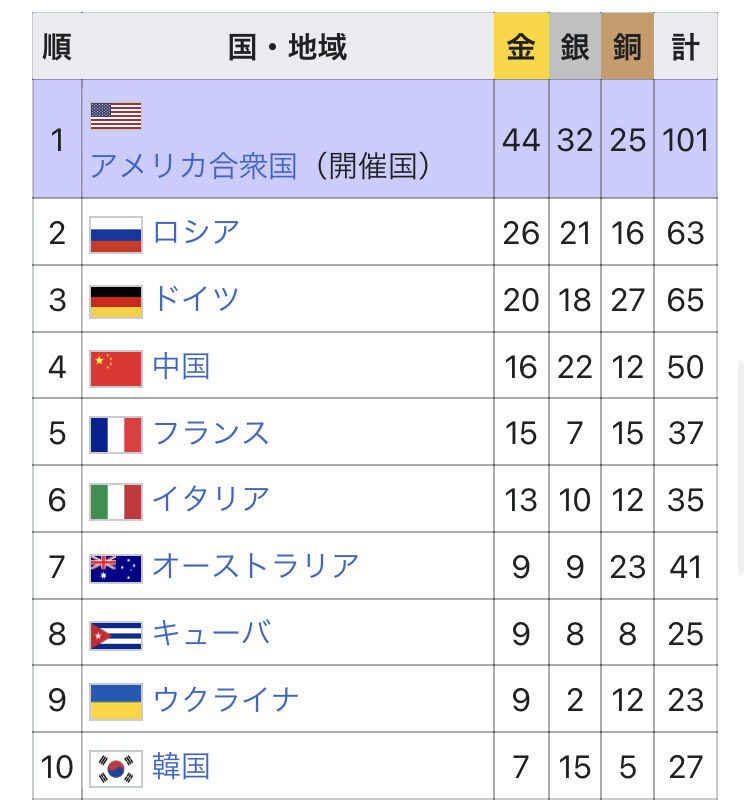Click the France flag icon
The width and height of the screenshot is (750, 810).
tap(116, 434)
